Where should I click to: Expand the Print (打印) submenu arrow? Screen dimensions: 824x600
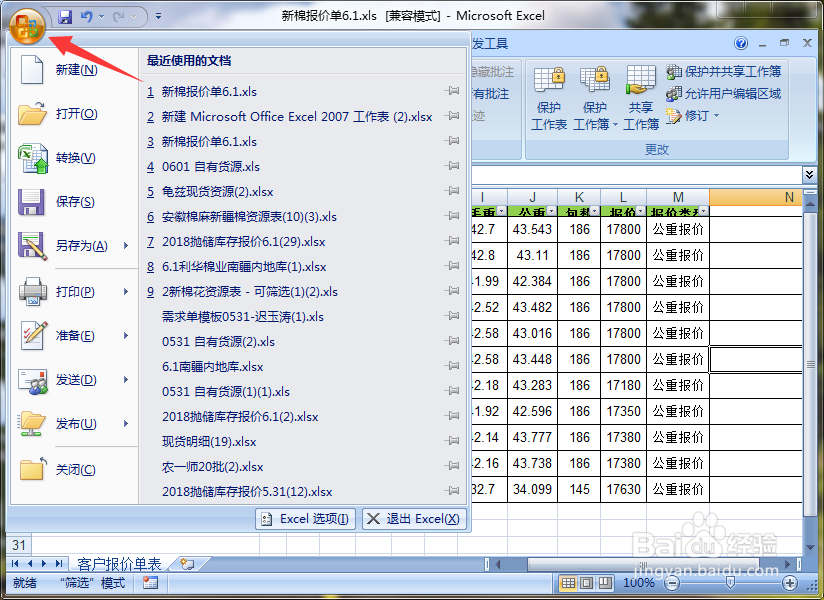(126, 292)
